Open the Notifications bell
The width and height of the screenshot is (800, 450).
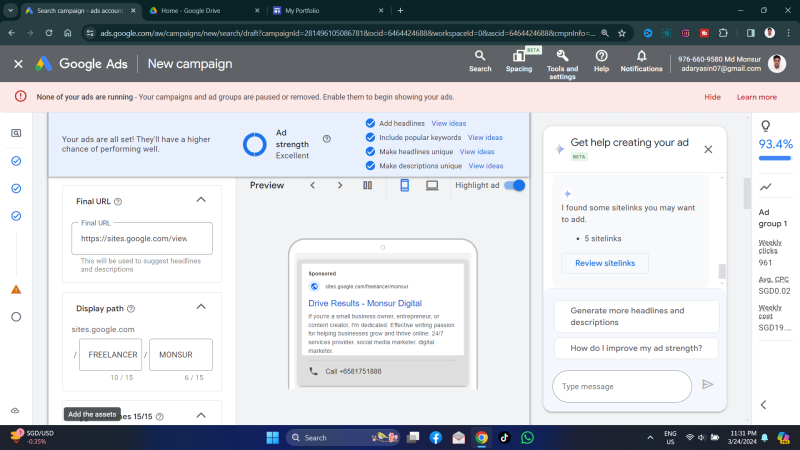(641, 61)
